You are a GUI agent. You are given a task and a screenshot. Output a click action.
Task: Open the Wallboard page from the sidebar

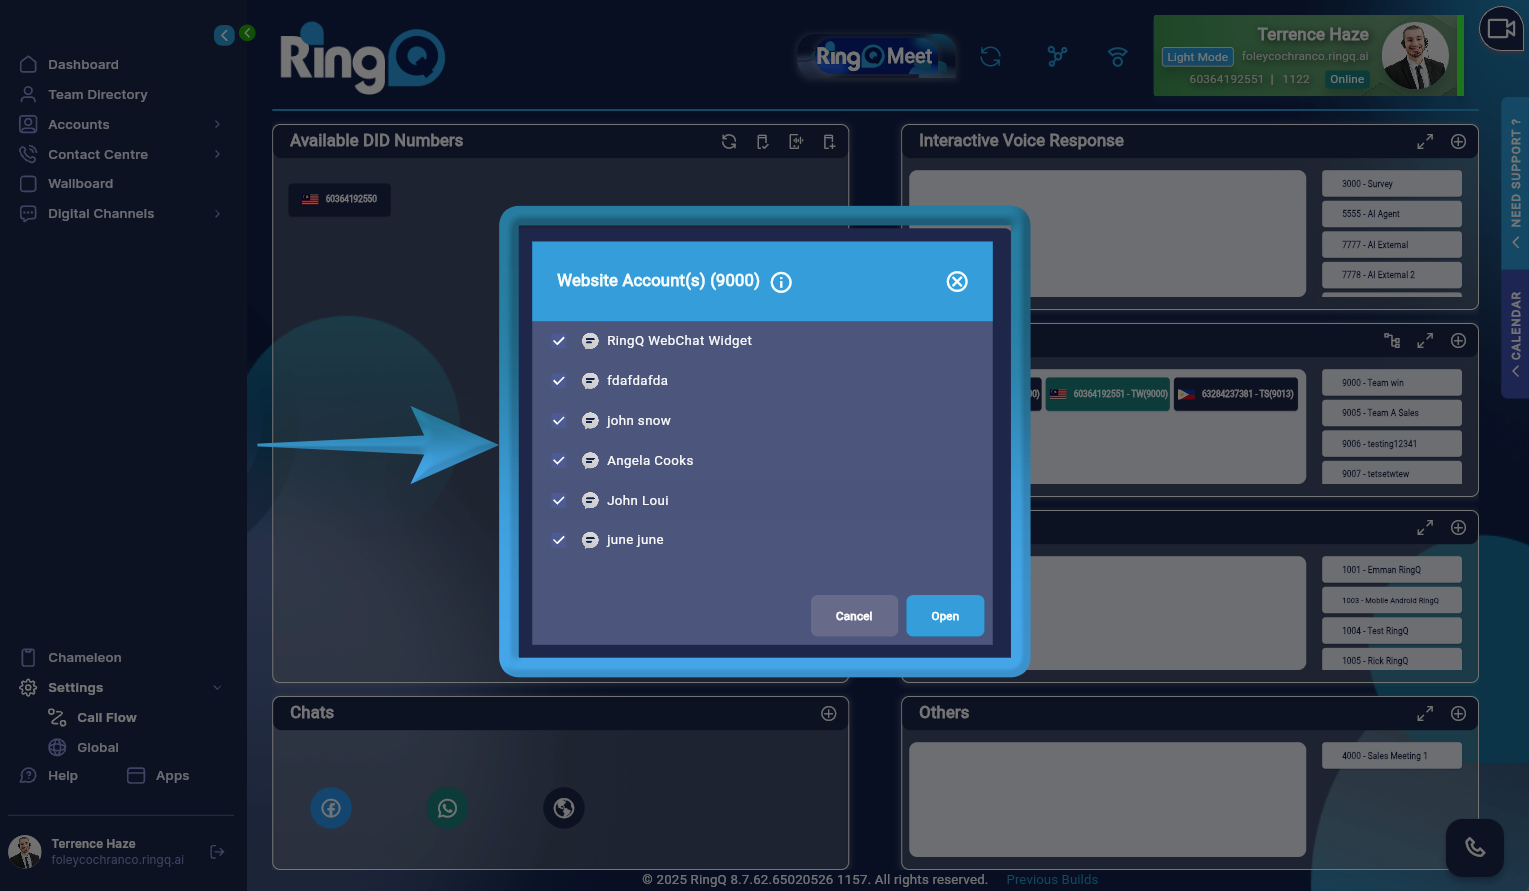click(79, 183)
